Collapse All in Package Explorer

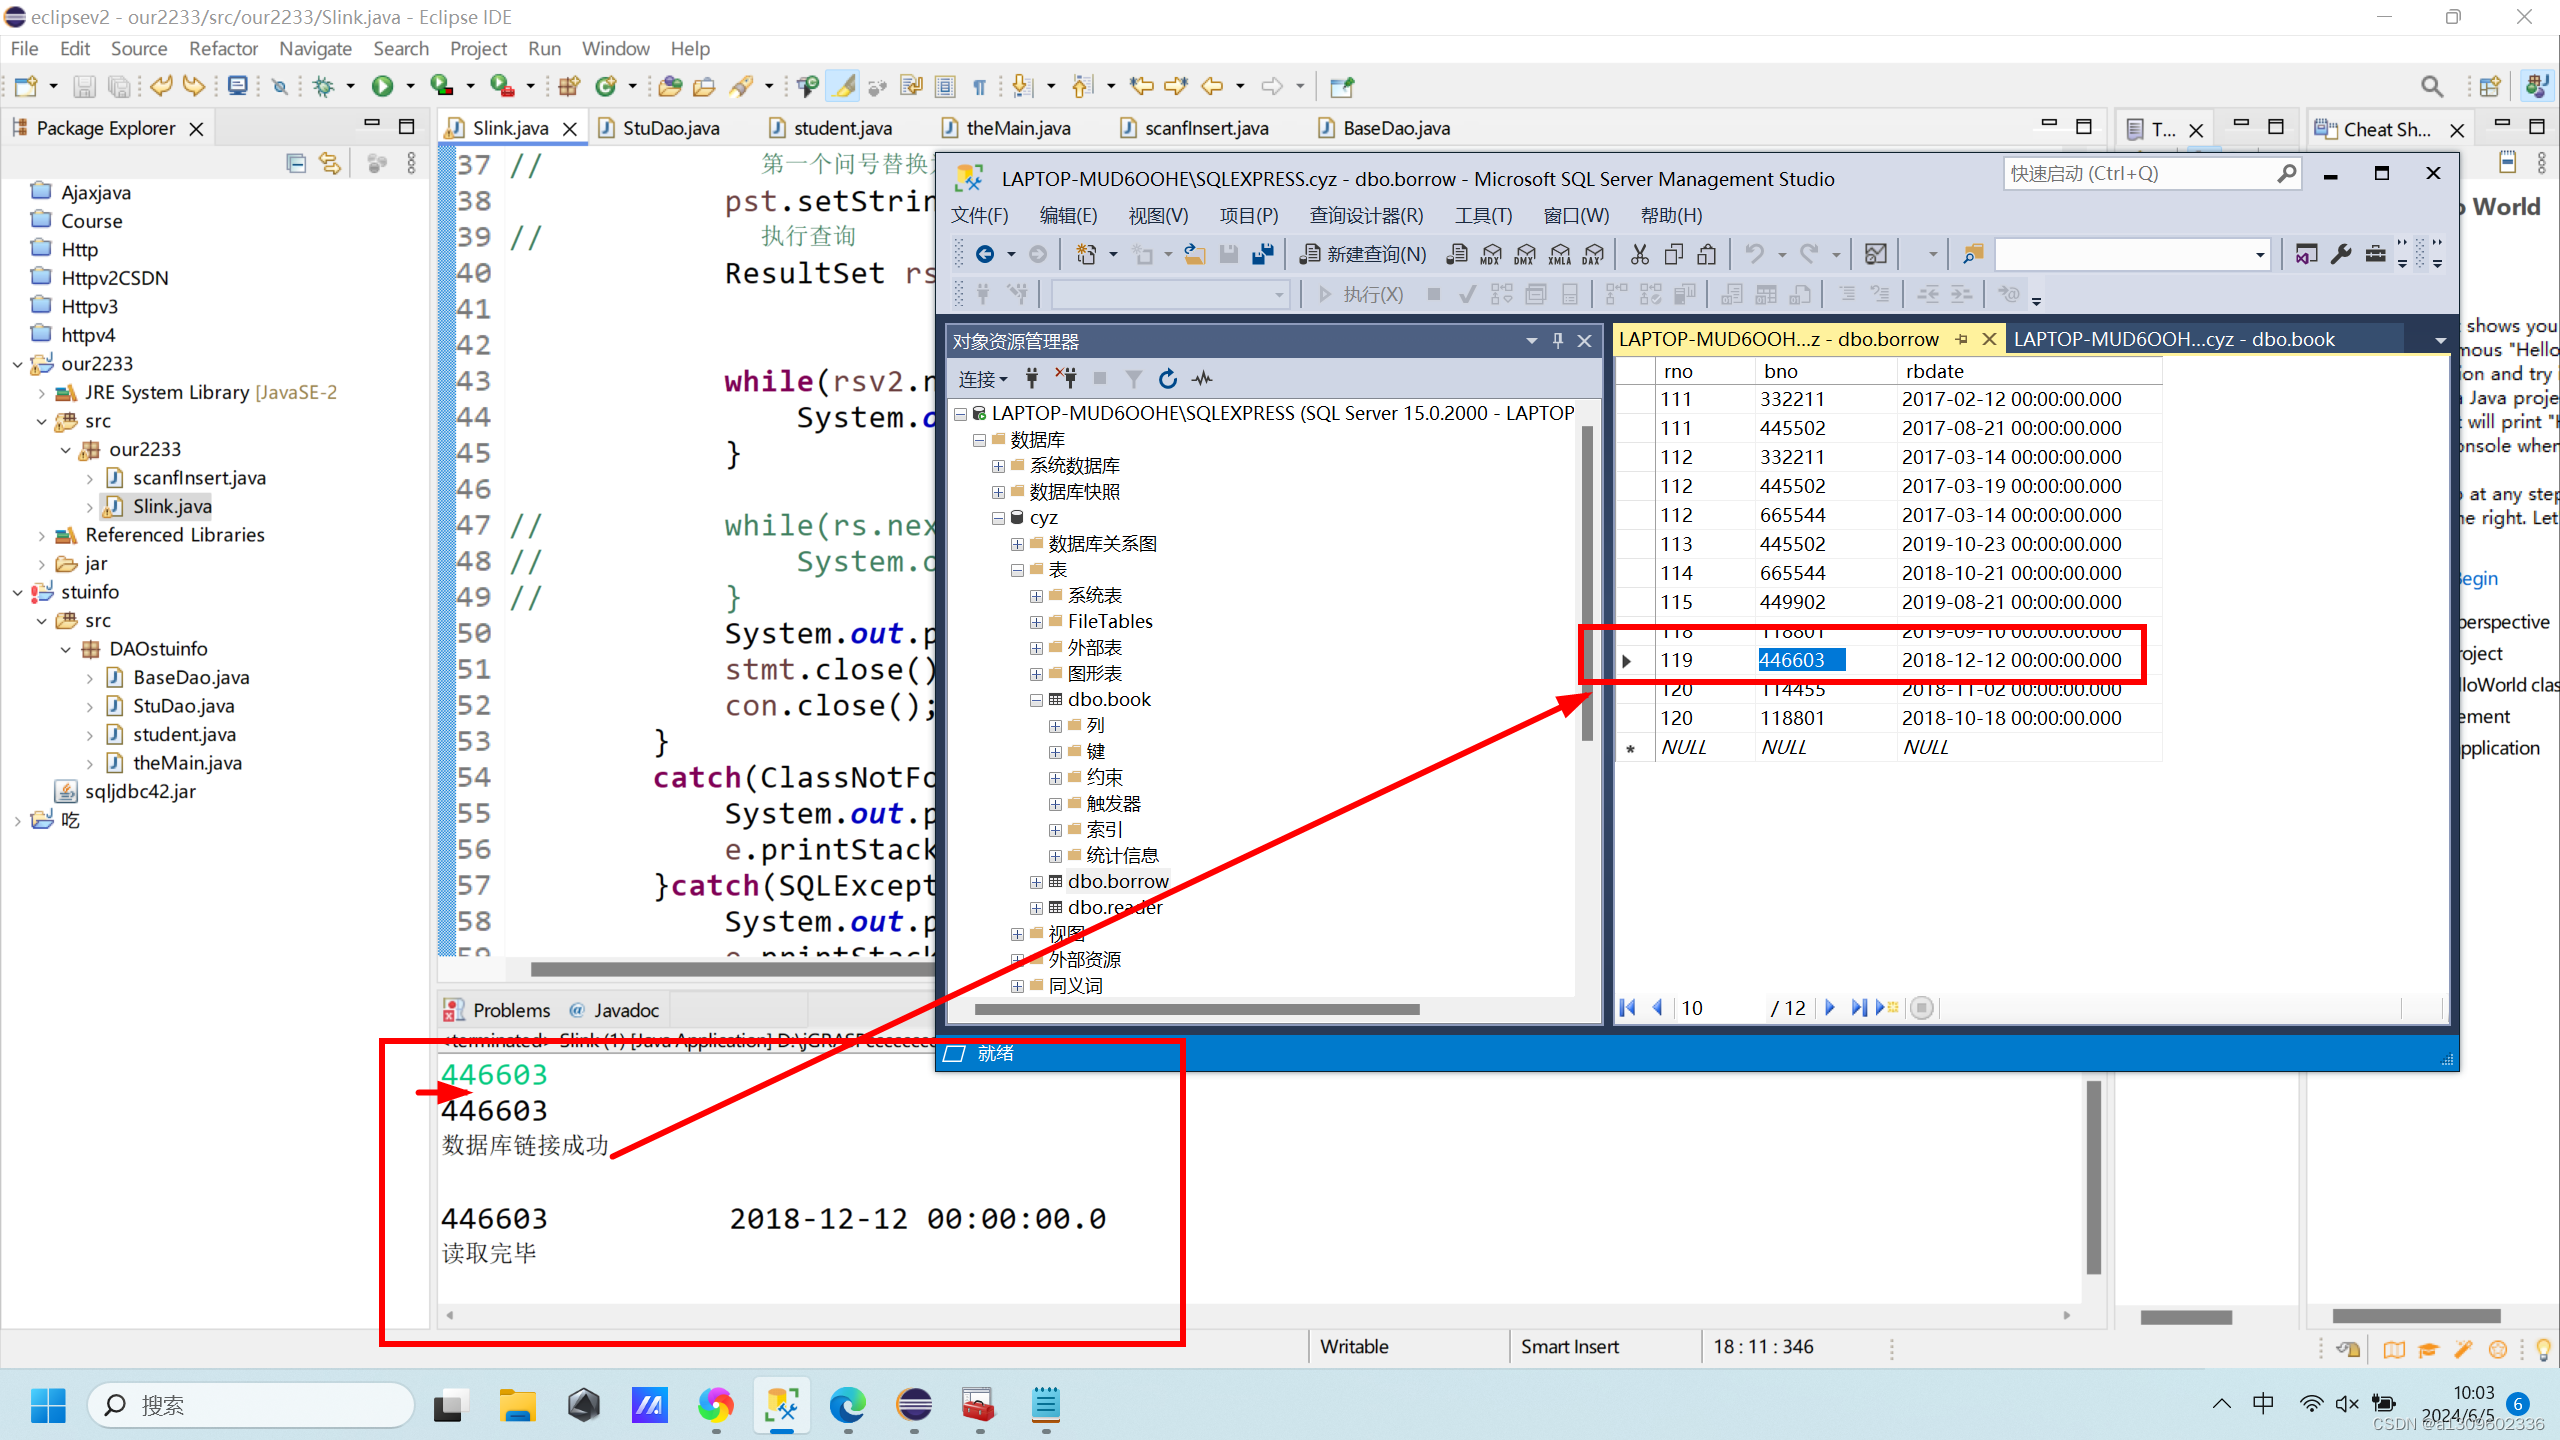pos(296,163)
